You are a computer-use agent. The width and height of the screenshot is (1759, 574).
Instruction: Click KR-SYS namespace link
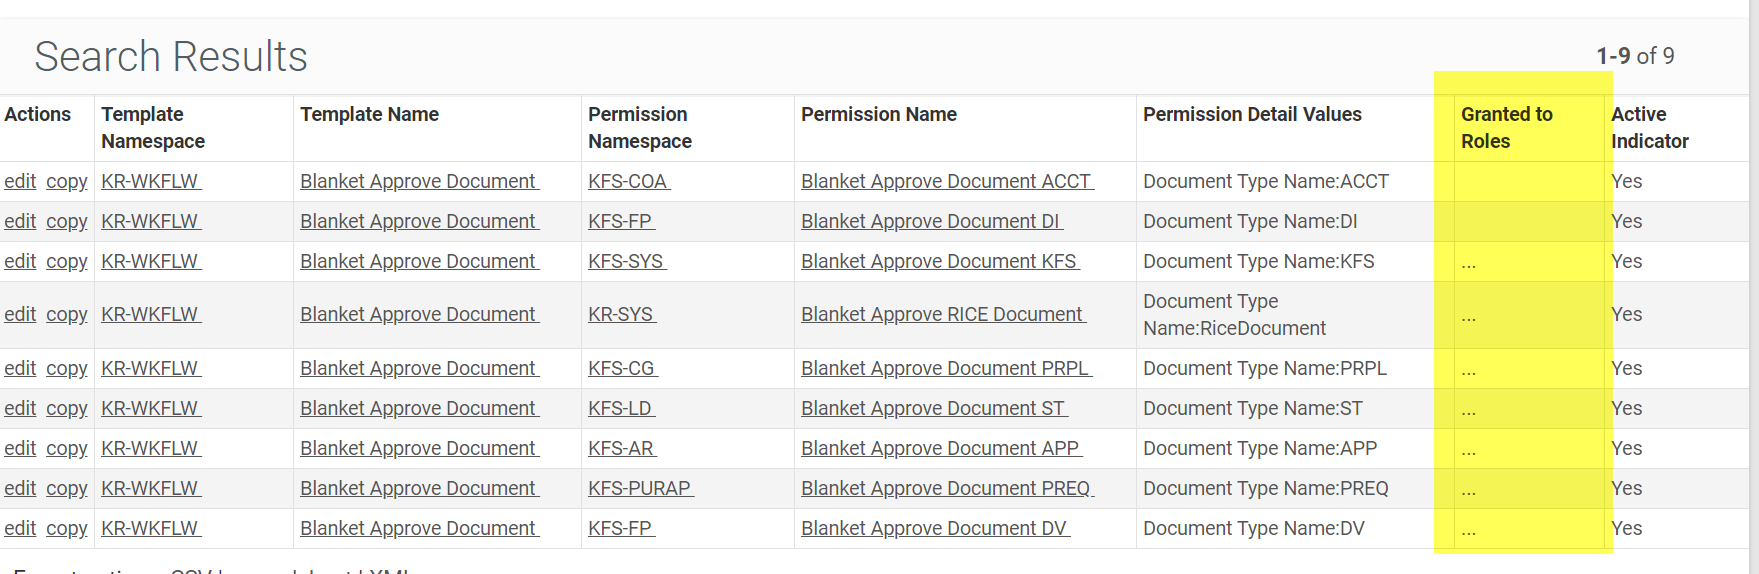pos(622,314)
